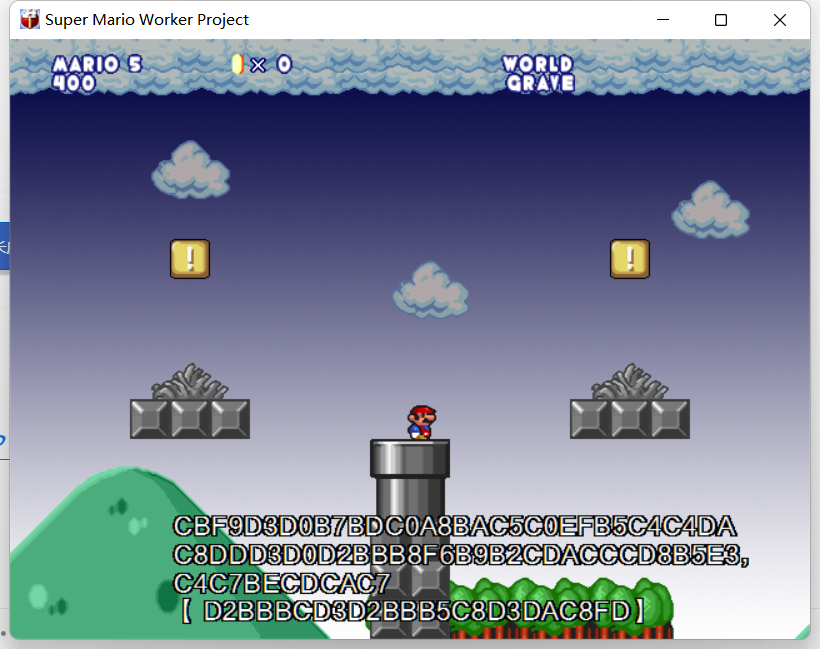This screenshot has width=820, height=649.
Task: Hit the left yellow exclamation block
Action: 190,259
